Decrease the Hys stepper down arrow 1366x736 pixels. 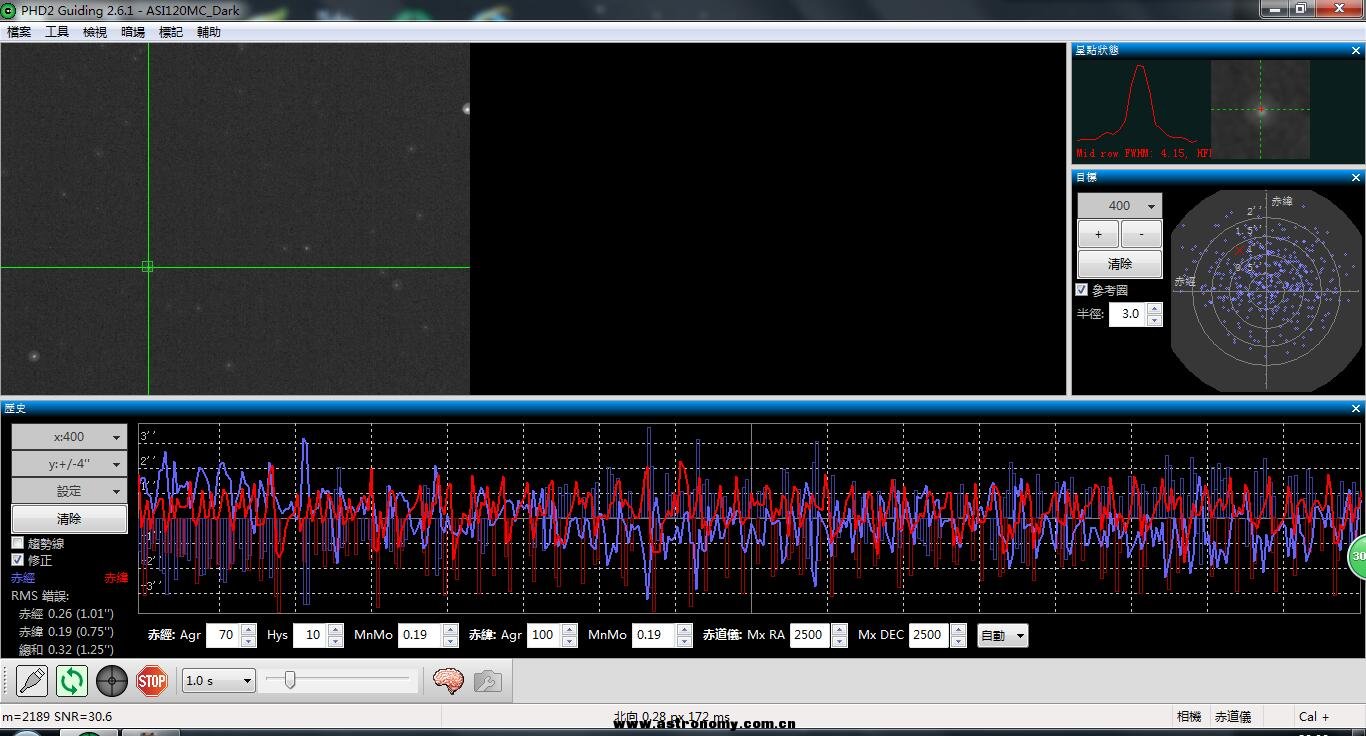click(x=336, y=641)
